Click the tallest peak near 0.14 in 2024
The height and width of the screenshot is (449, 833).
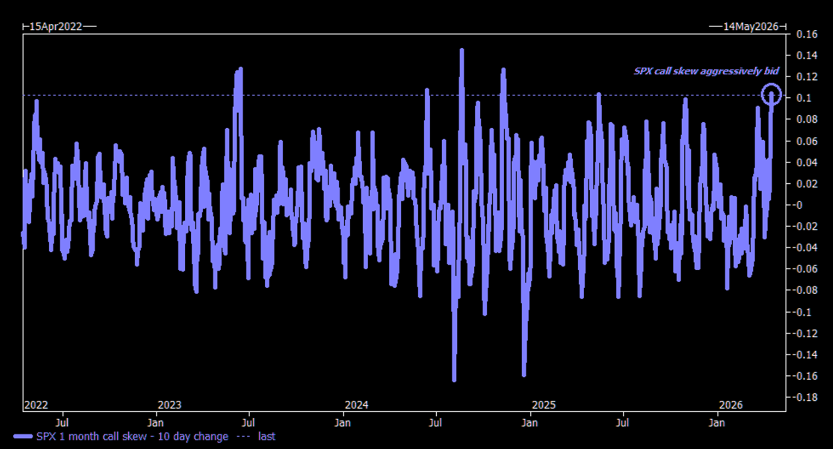(461, 50)
